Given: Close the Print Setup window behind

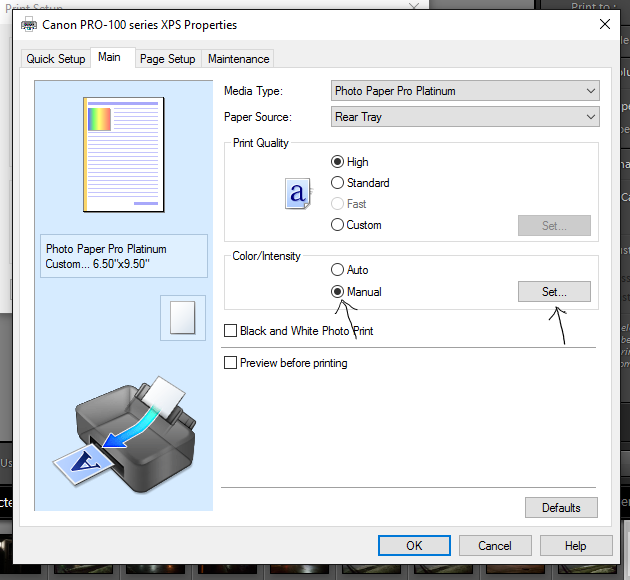Looking at the screenshot, I should coord(414,6).
